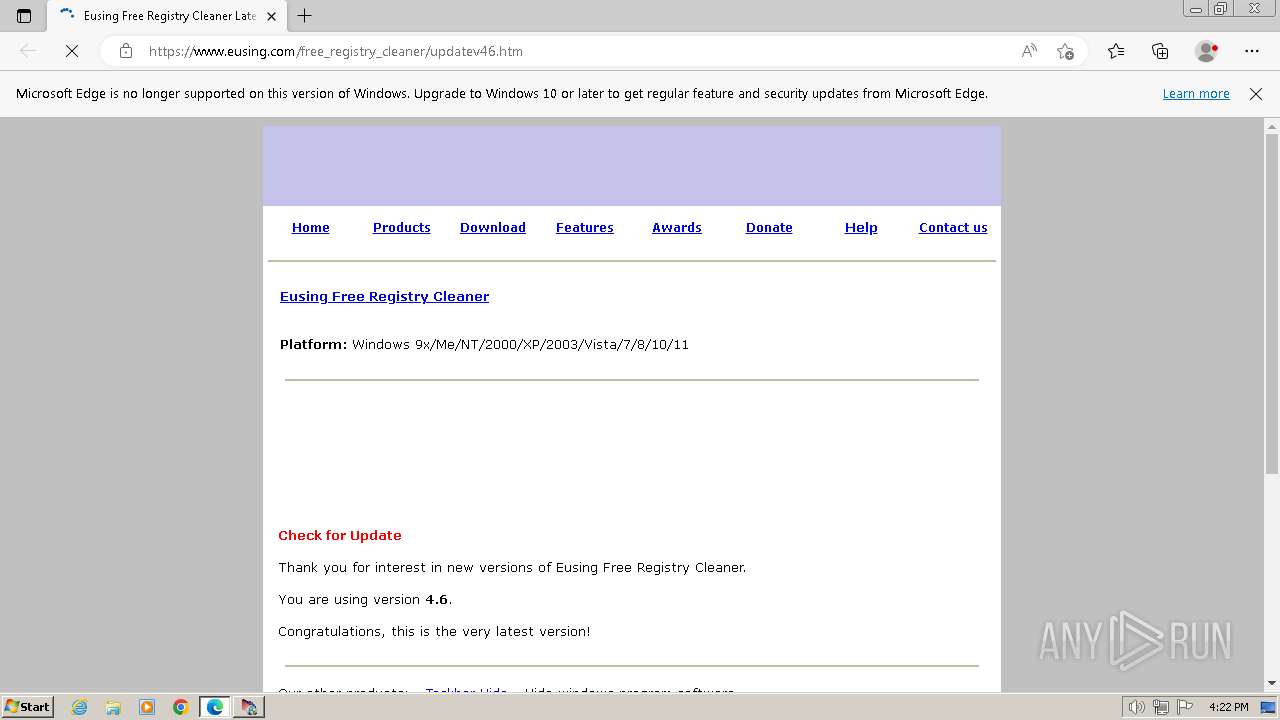Add this page to favorites
This screenshot has width=1280, height=720.
tap(1065, 51)
